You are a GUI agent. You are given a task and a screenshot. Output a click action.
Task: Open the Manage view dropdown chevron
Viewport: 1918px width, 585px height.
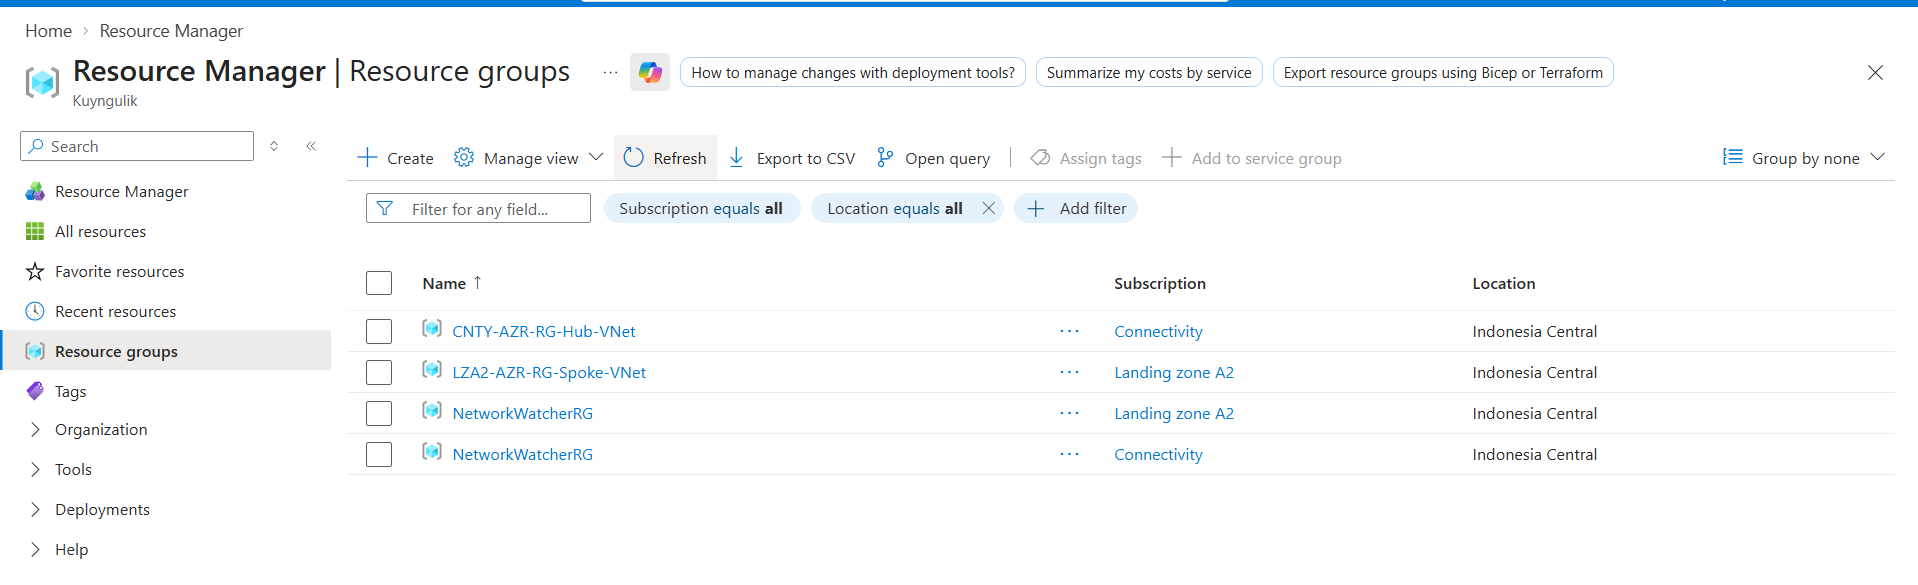596,157
